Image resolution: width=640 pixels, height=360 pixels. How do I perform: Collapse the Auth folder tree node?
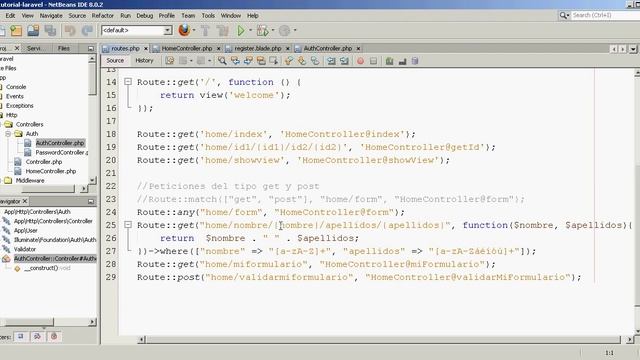8,133
